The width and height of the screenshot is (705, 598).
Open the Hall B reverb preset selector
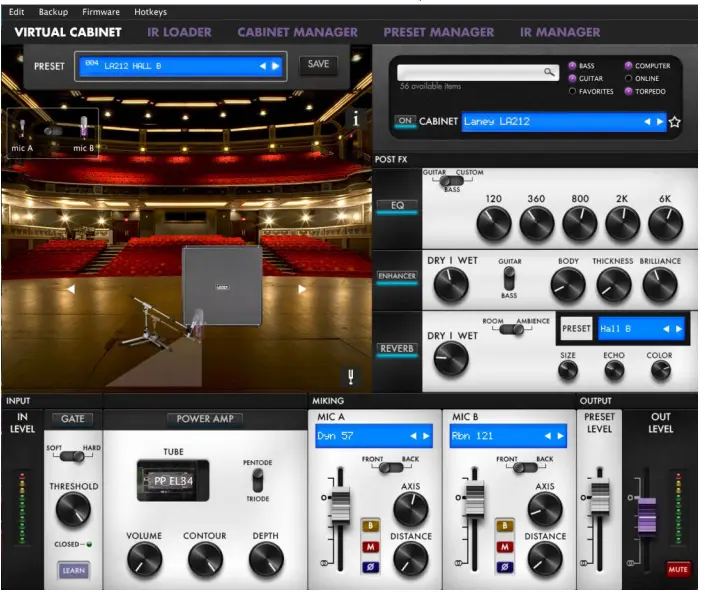click(641, 329)
